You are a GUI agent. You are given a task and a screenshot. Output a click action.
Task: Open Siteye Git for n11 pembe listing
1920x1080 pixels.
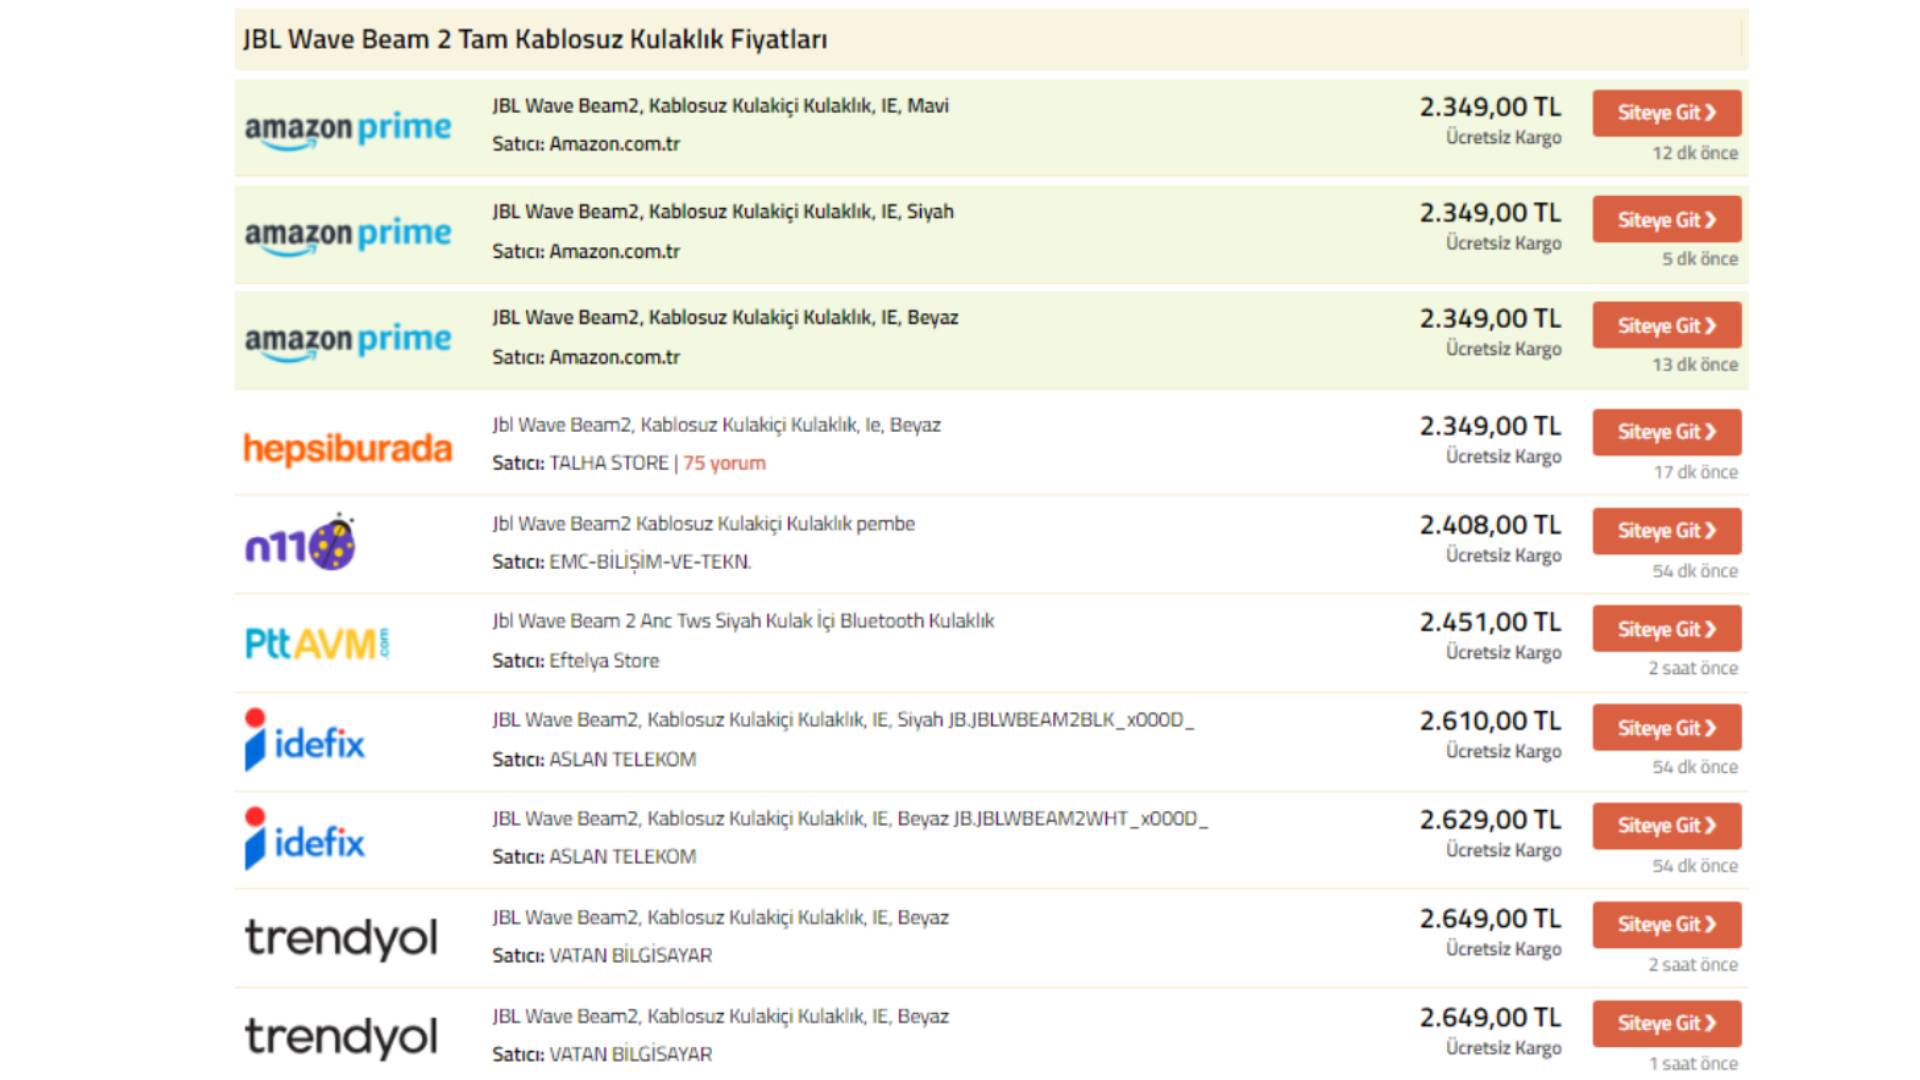pos(1666,531)
